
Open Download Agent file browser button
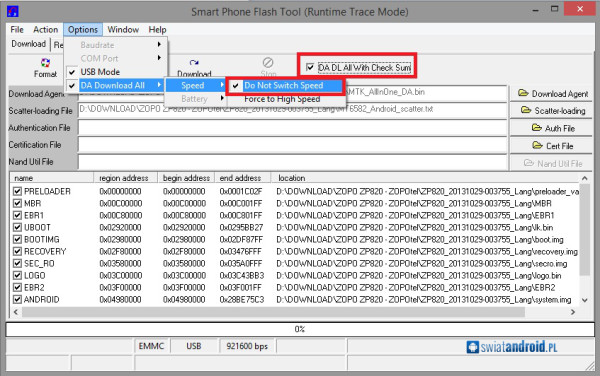[552, 93]
